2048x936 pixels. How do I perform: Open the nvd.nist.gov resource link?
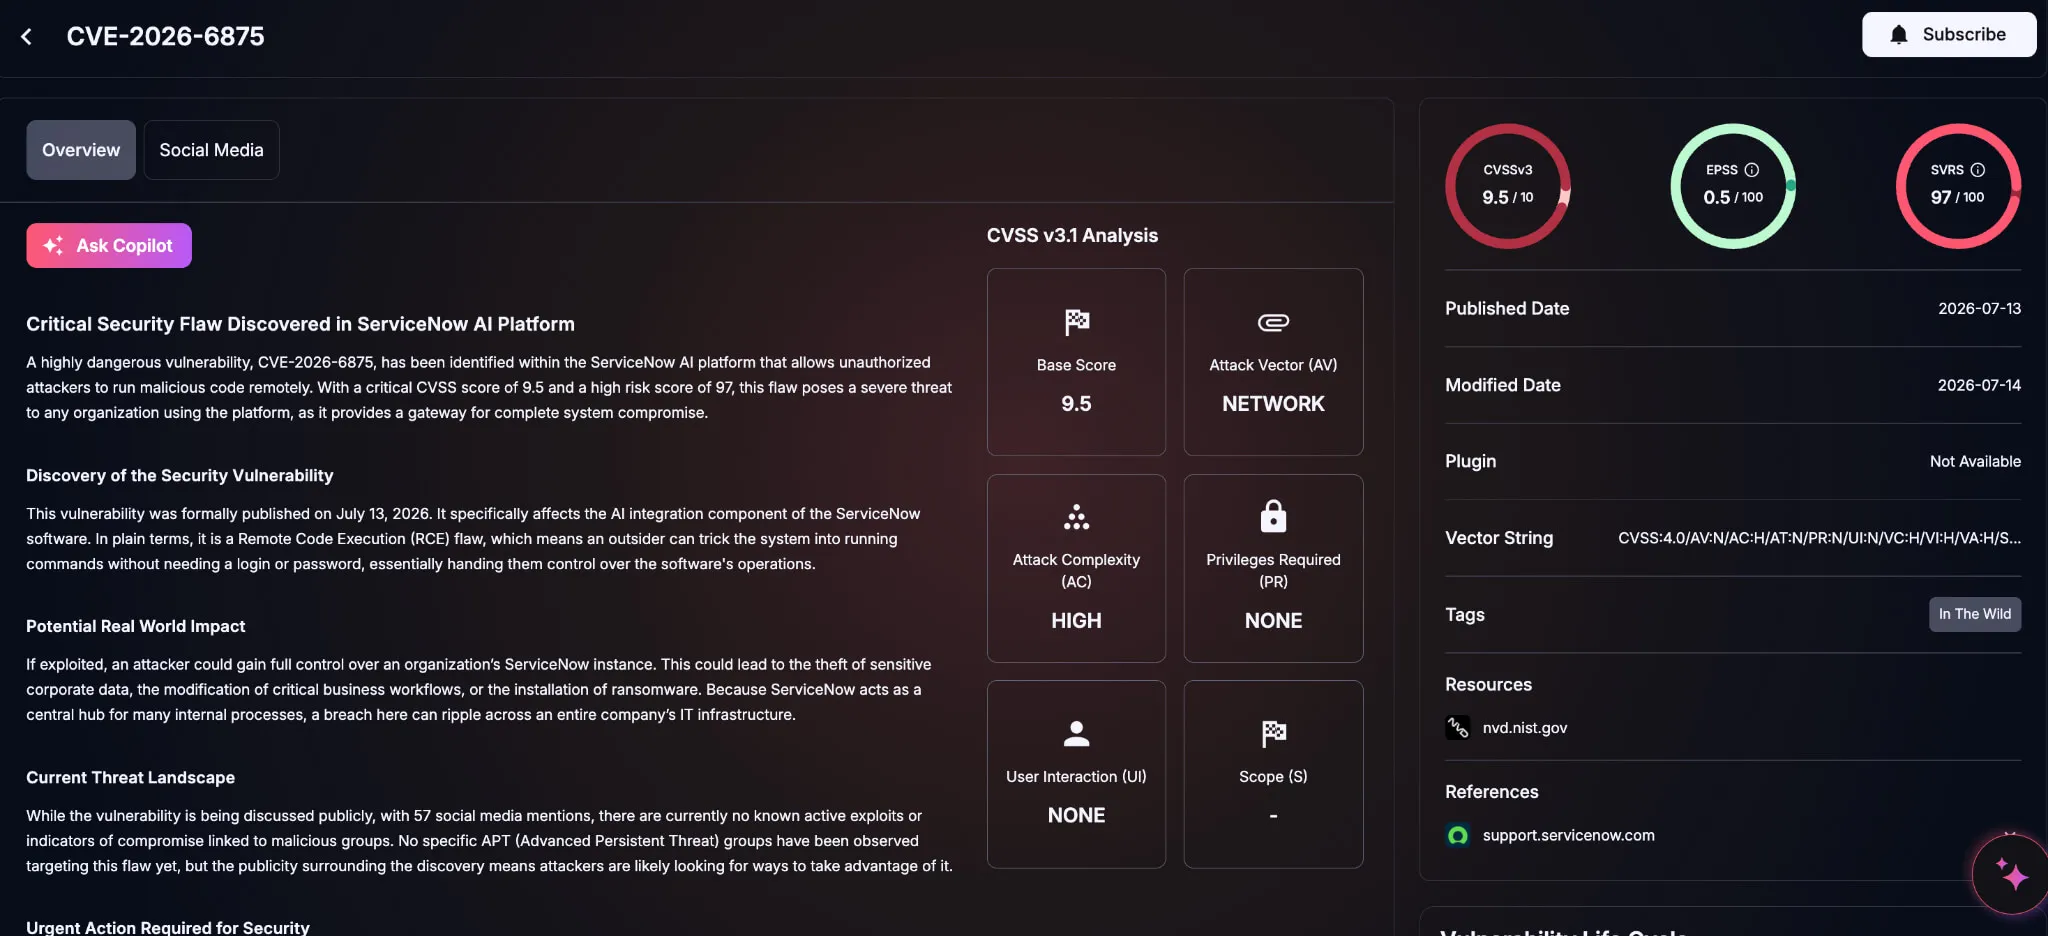pos(1524,728)
